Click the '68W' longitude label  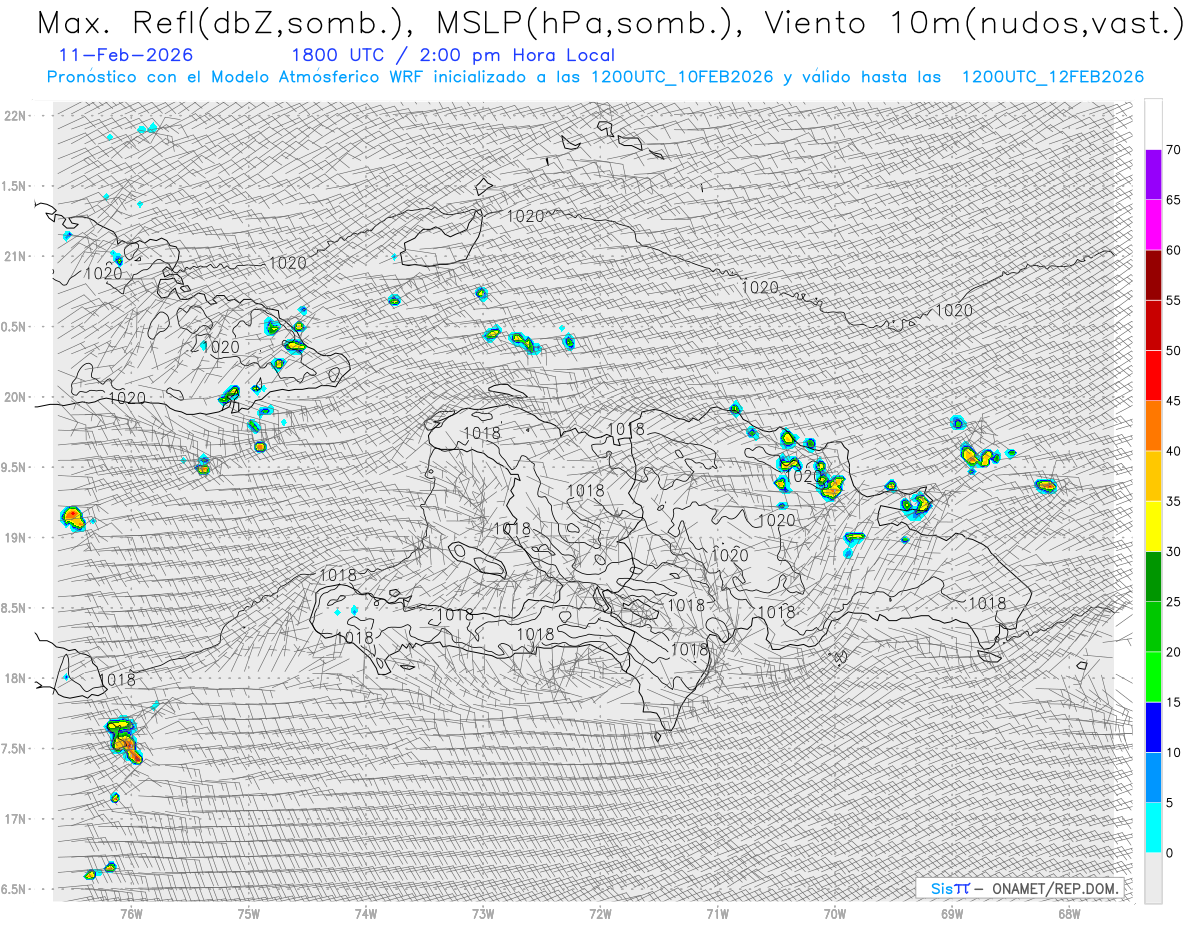pyautogui.click(x=1069, y=912)
